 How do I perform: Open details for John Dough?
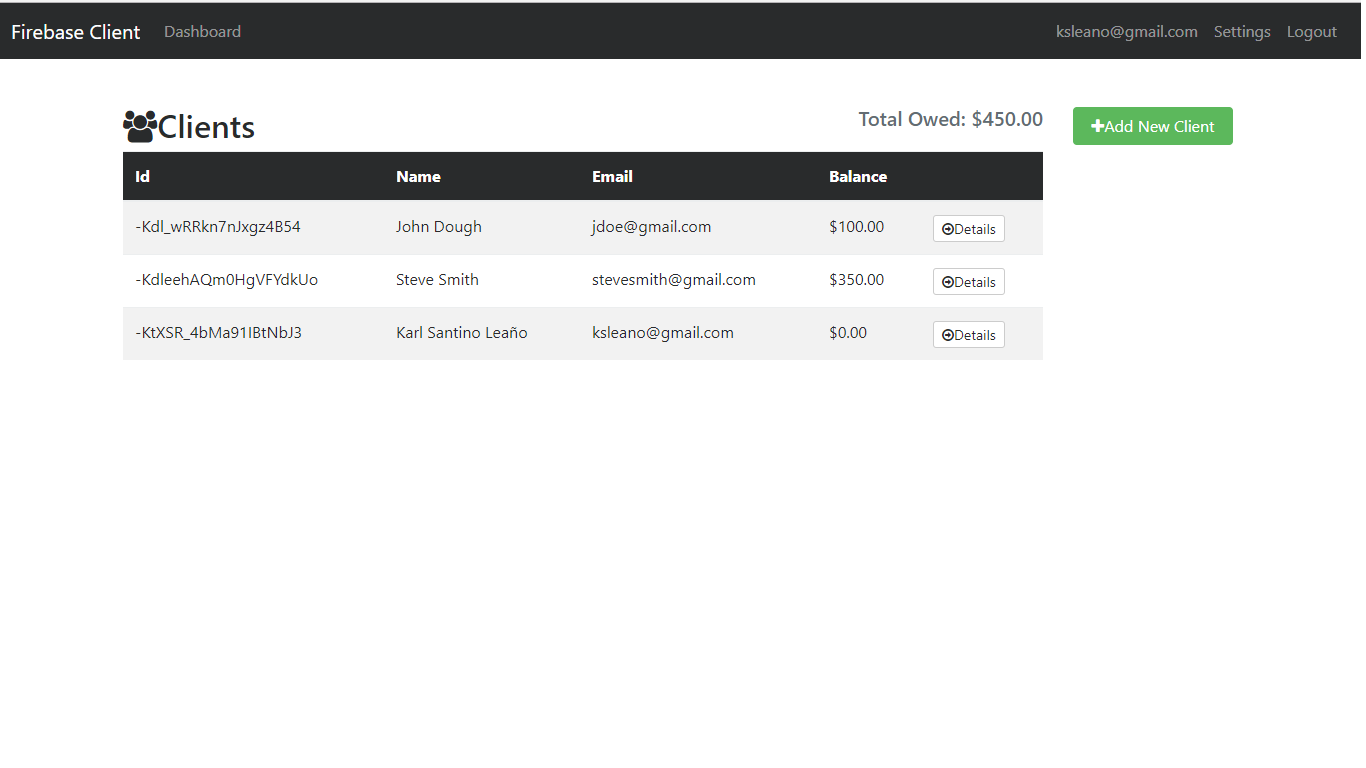968,228
